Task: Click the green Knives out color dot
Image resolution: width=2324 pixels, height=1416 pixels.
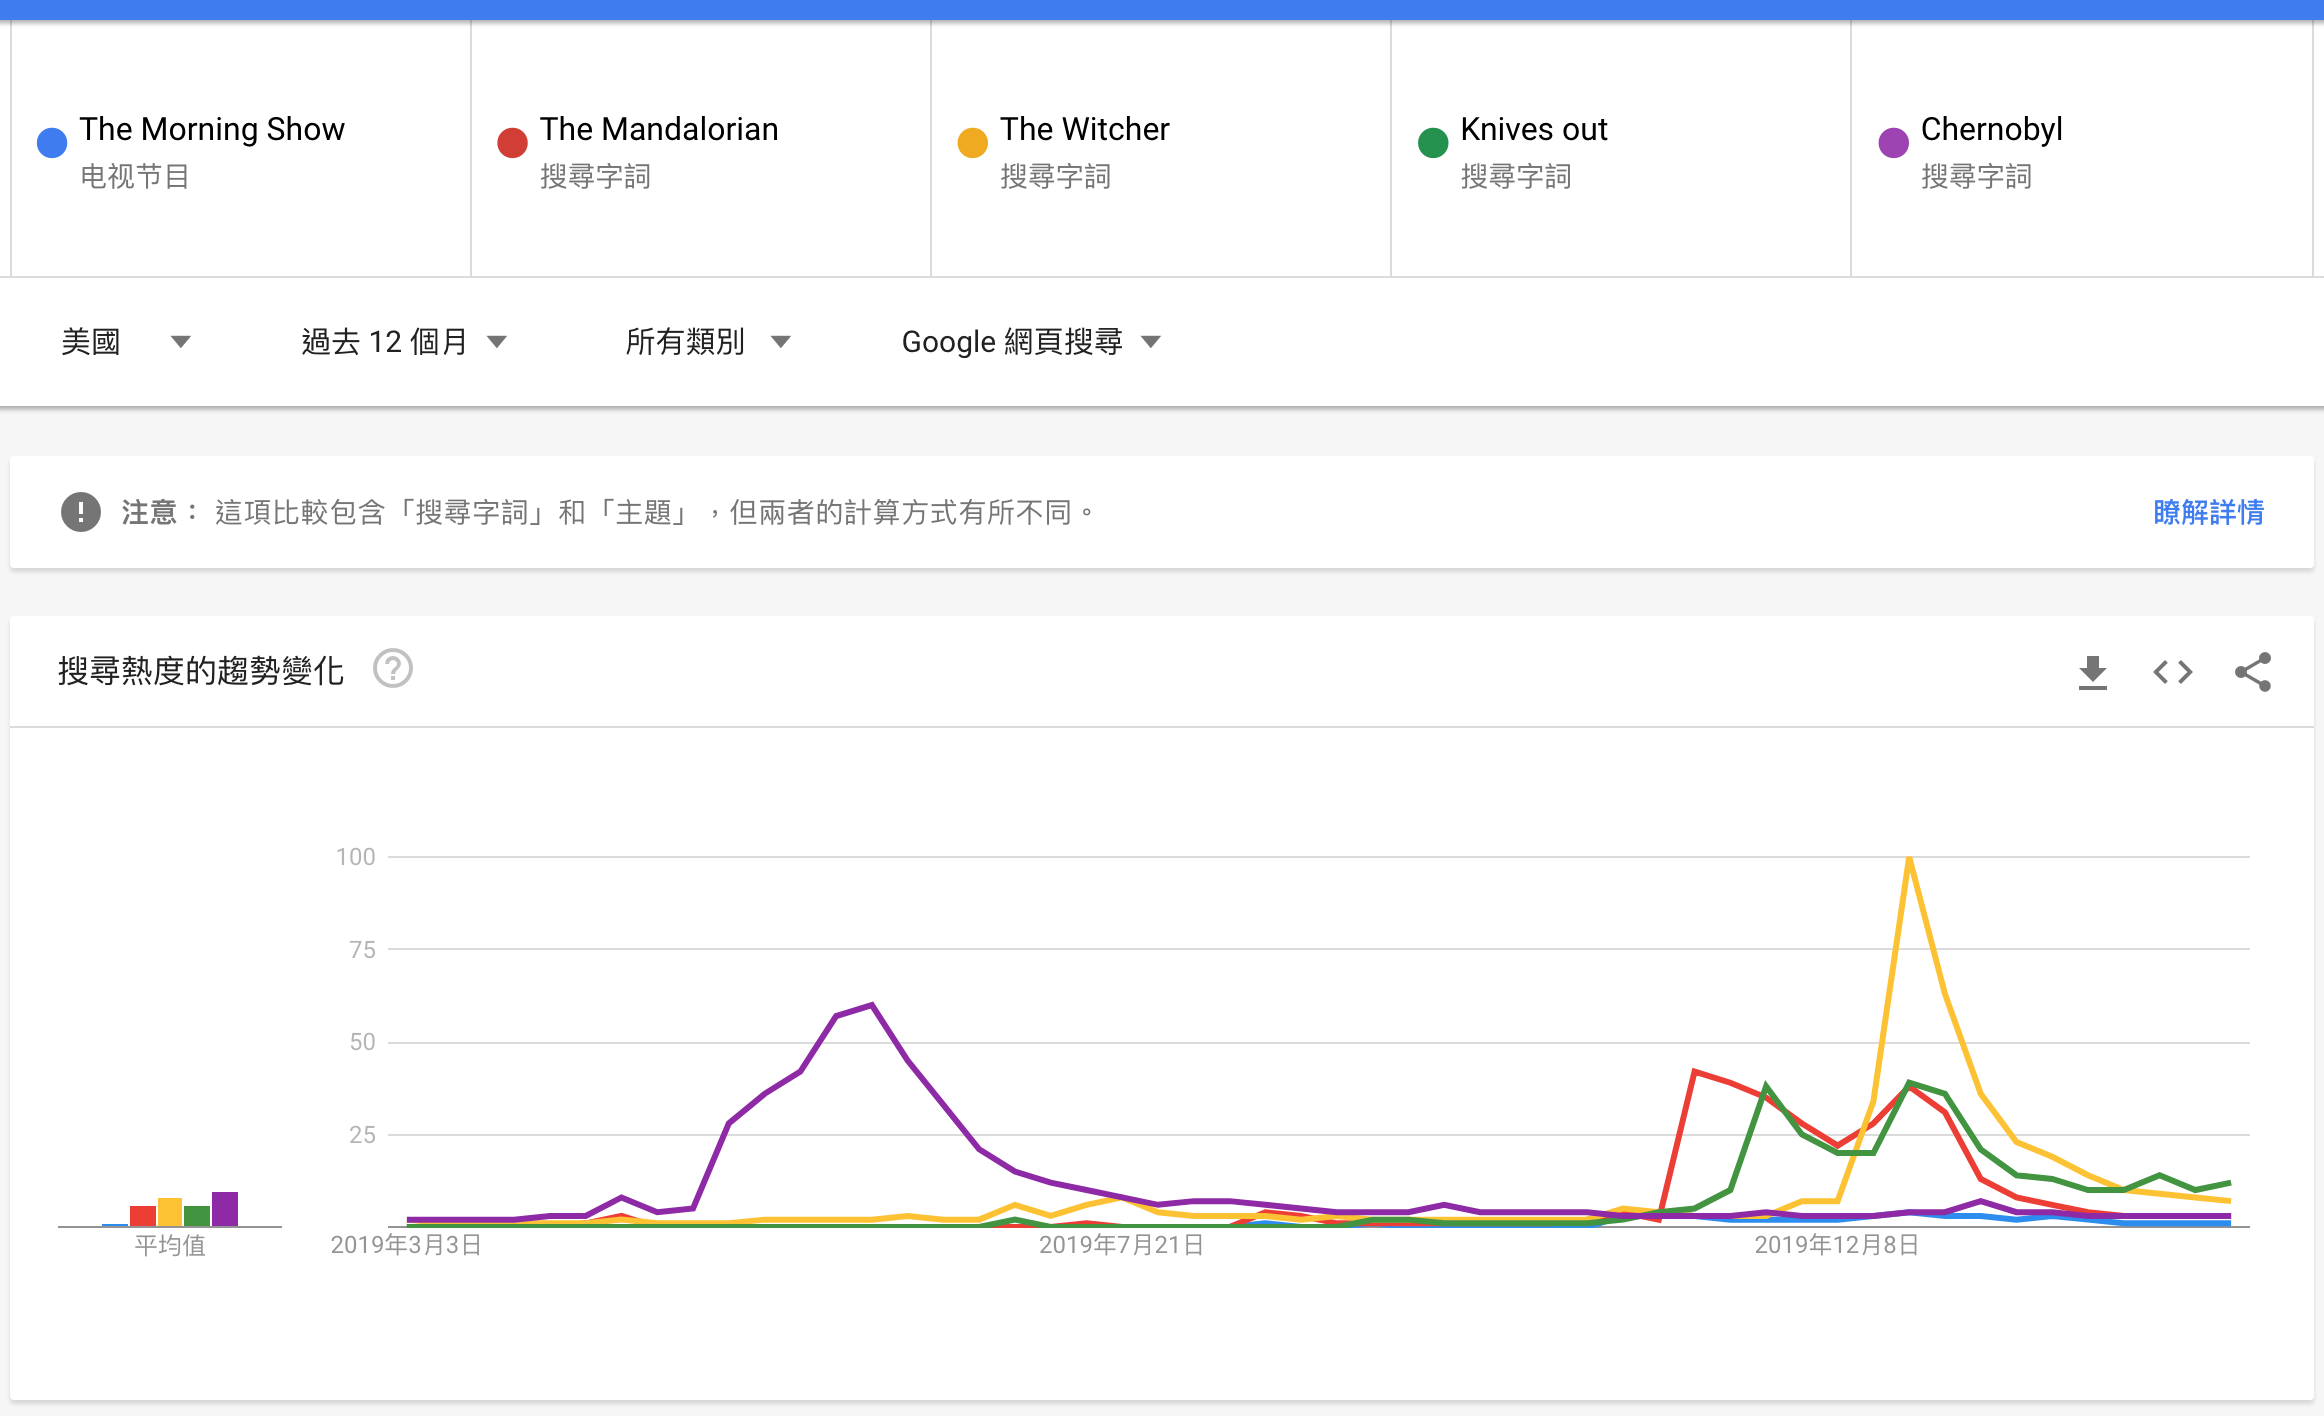Action: [1433, 143]
